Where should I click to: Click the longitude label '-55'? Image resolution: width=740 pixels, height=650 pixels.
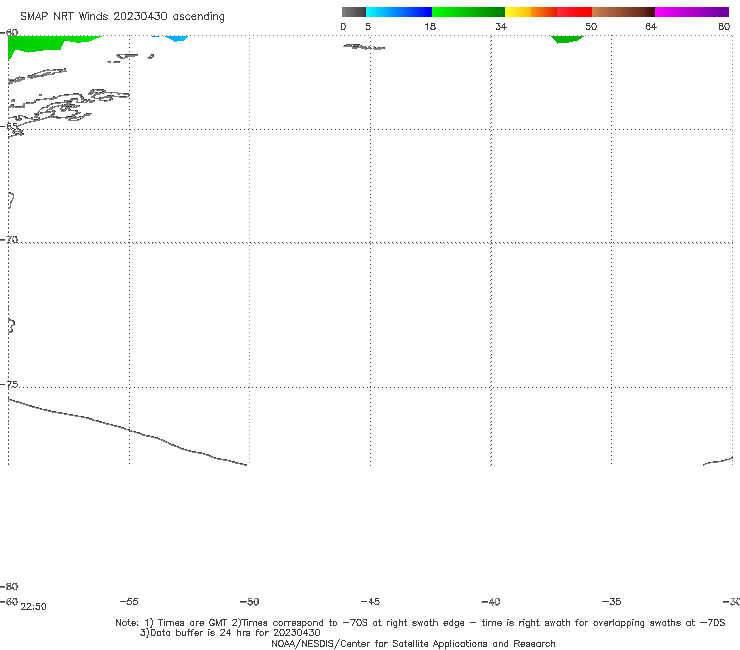tap(129, 601)
